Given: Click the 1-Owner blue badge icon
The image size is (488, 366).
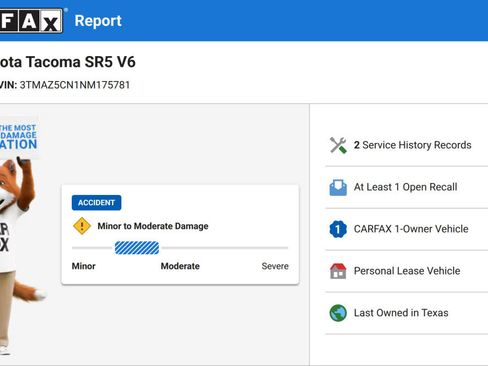Looking at the screenshot, I should click(338, 229).
